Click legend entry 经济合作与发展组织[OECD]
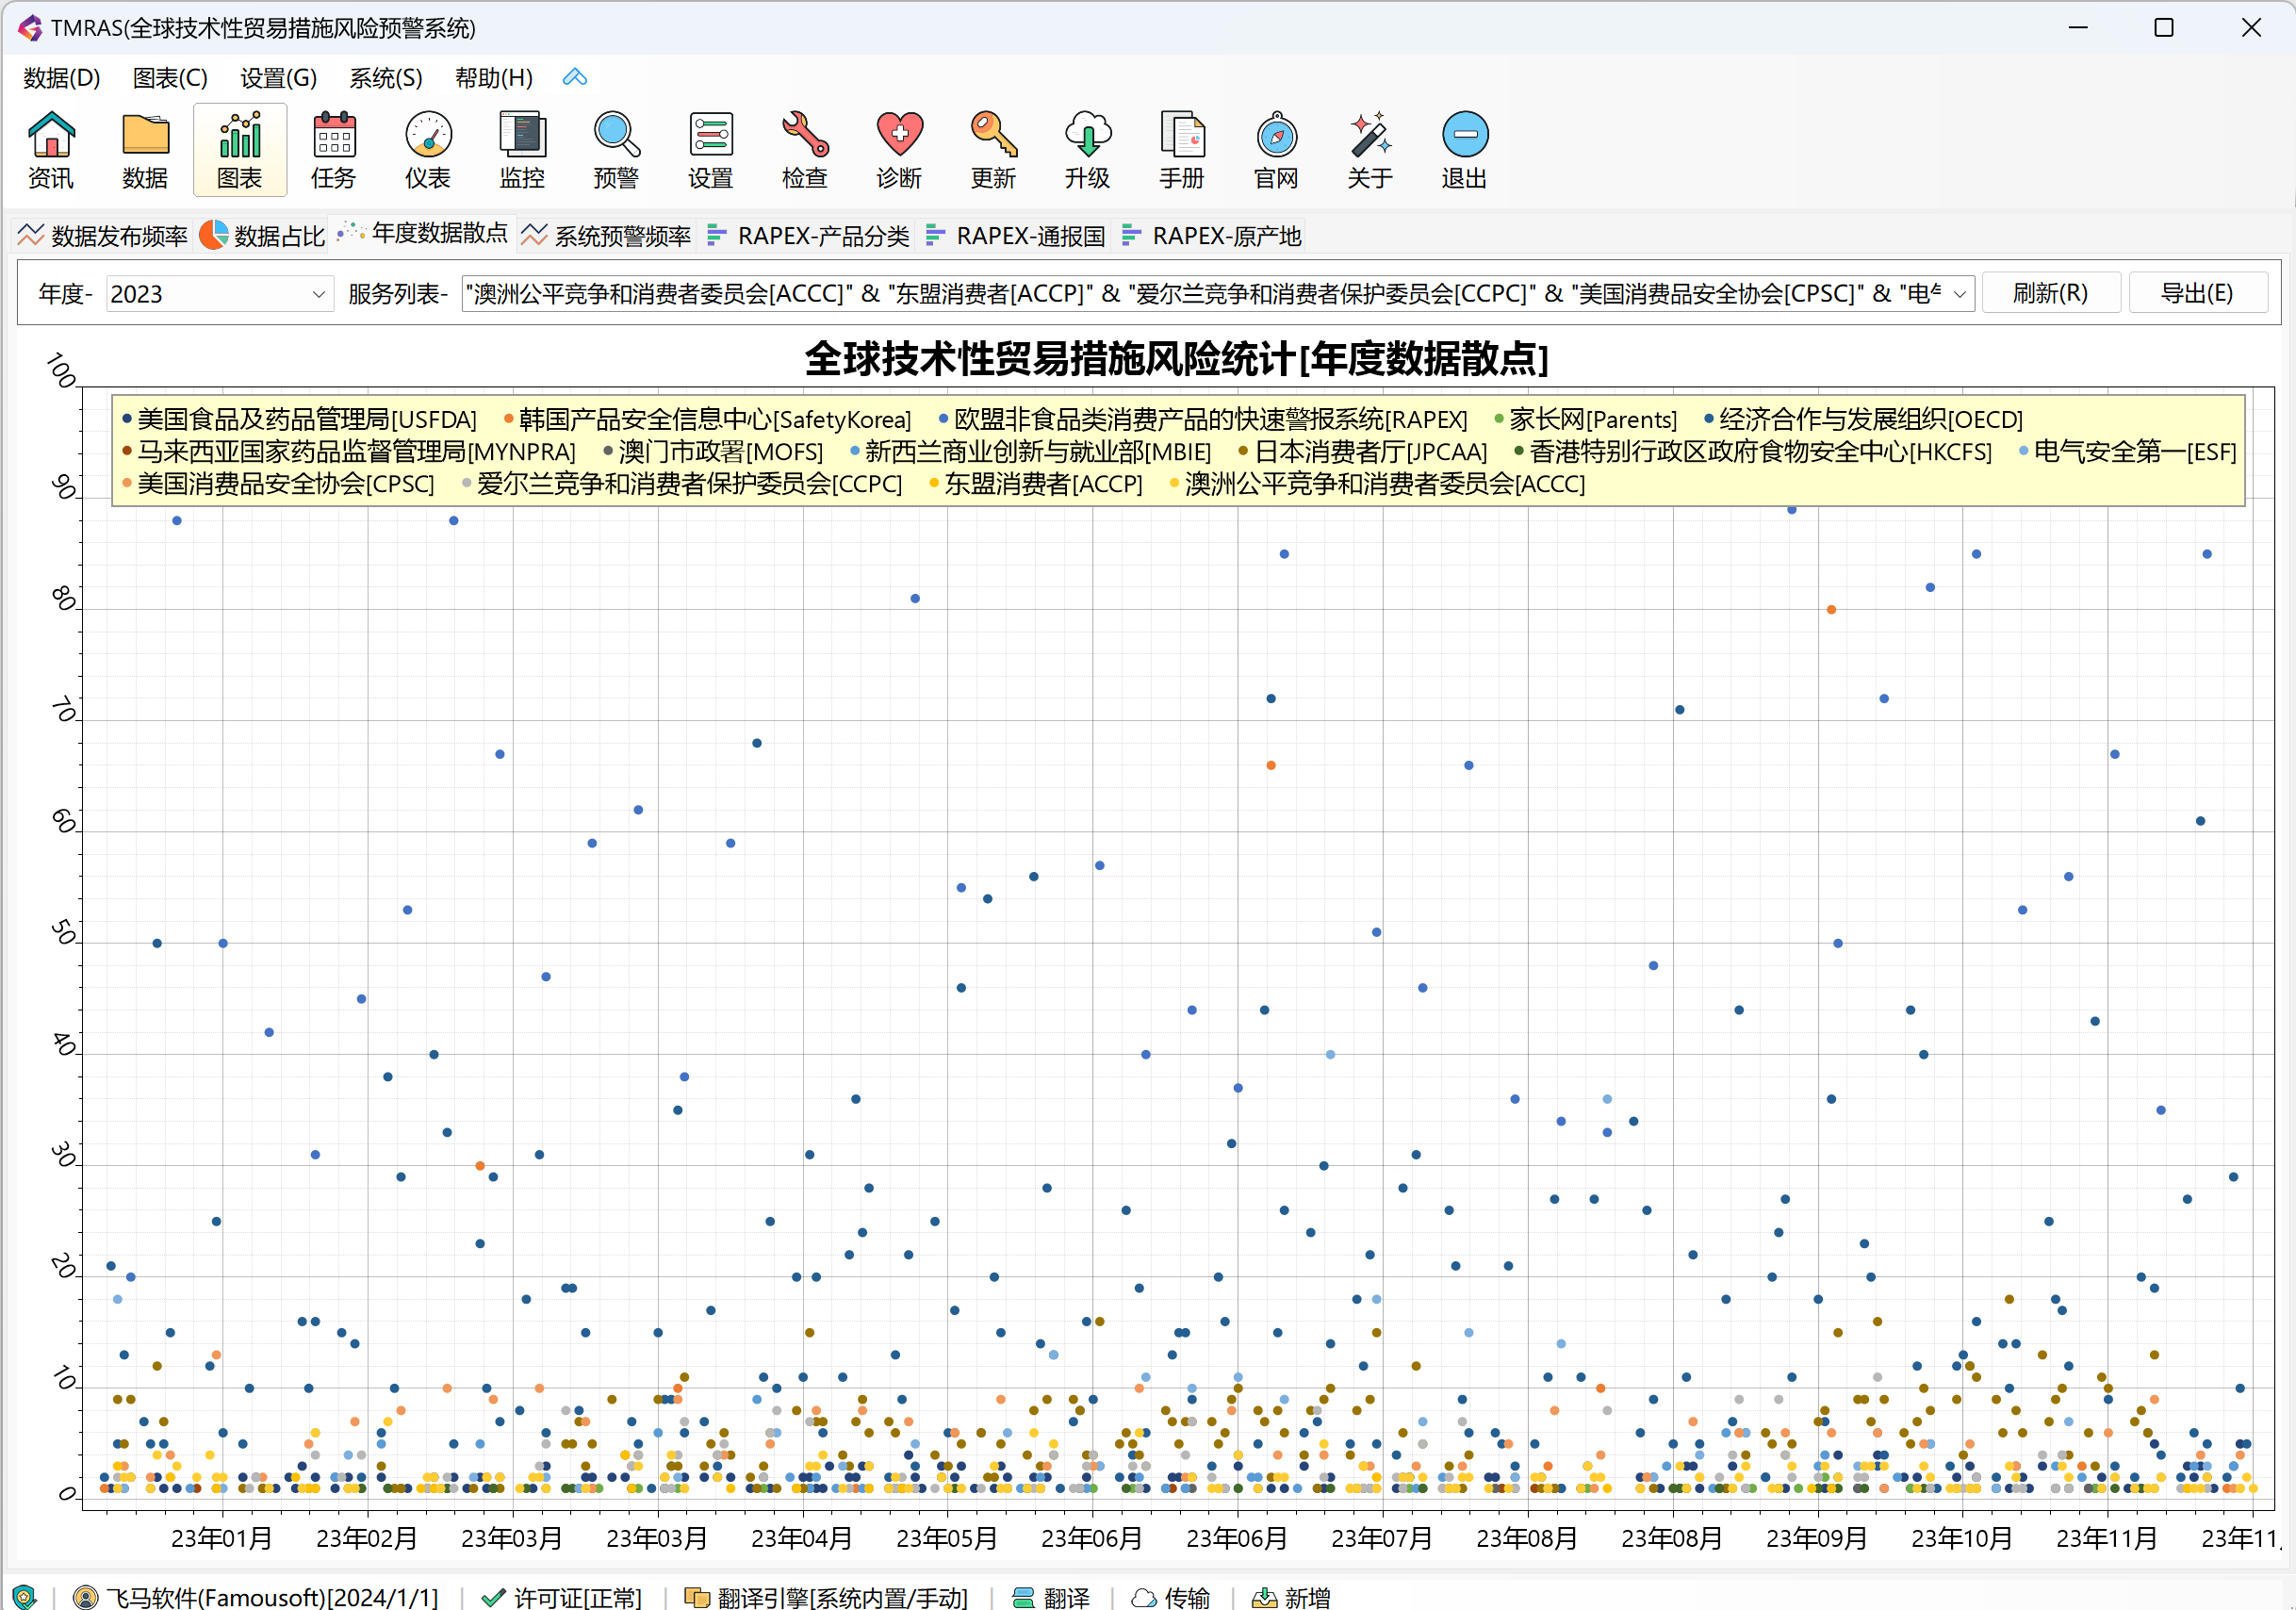Viewport: 2296px width, 1610px height. (x=1863, y=418)
